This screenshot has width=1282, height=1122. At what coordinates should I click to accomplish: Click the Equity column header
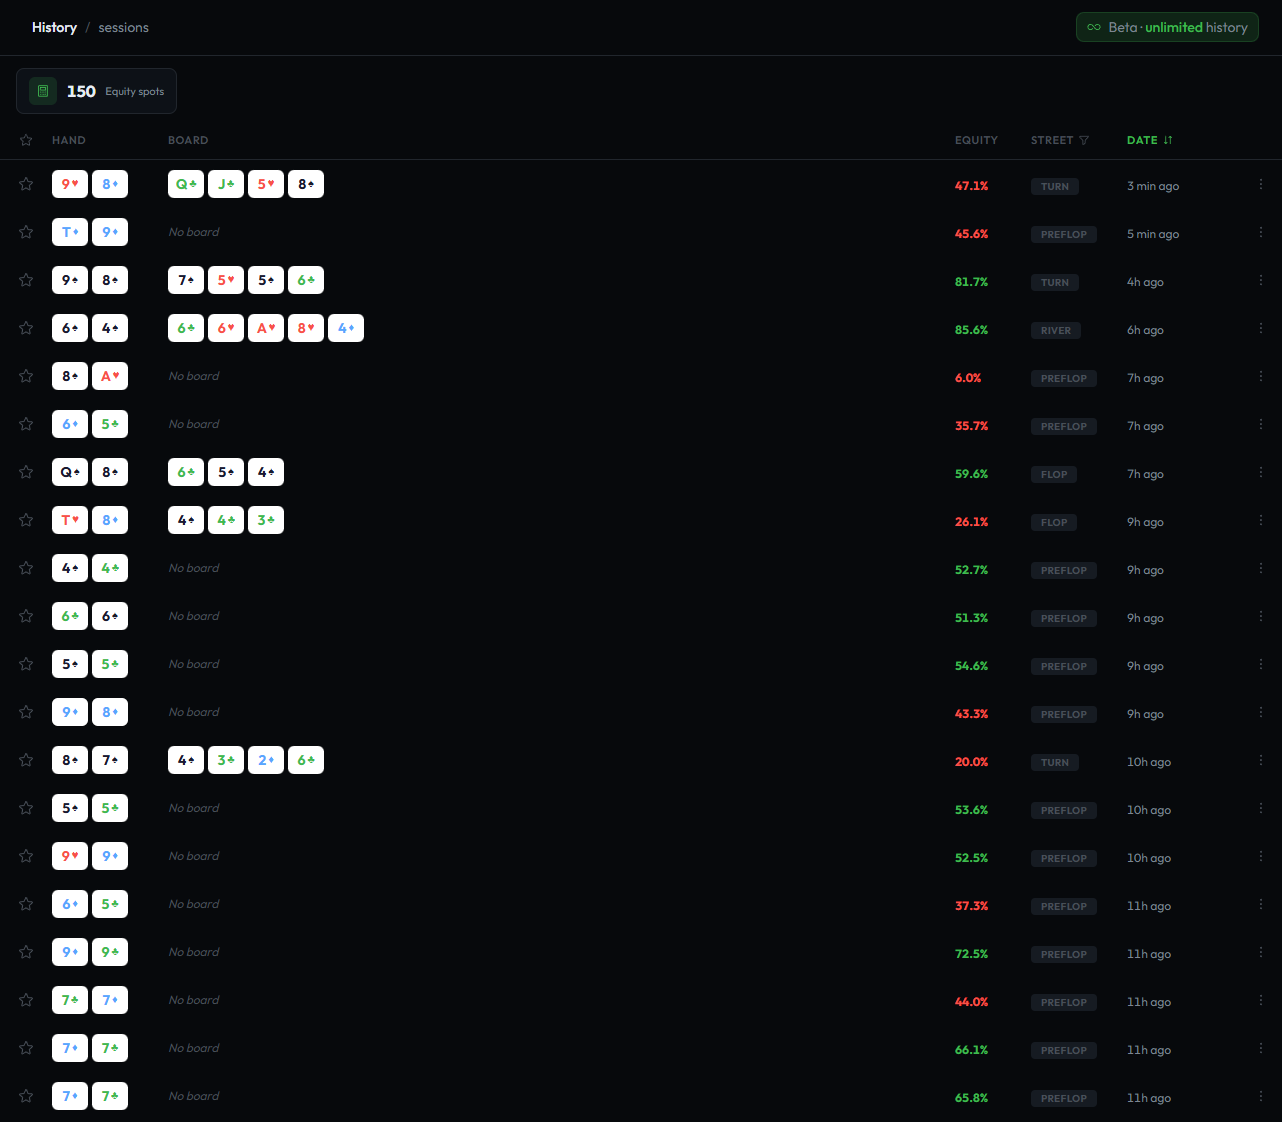pyautogui.click(x=976, y=140)
